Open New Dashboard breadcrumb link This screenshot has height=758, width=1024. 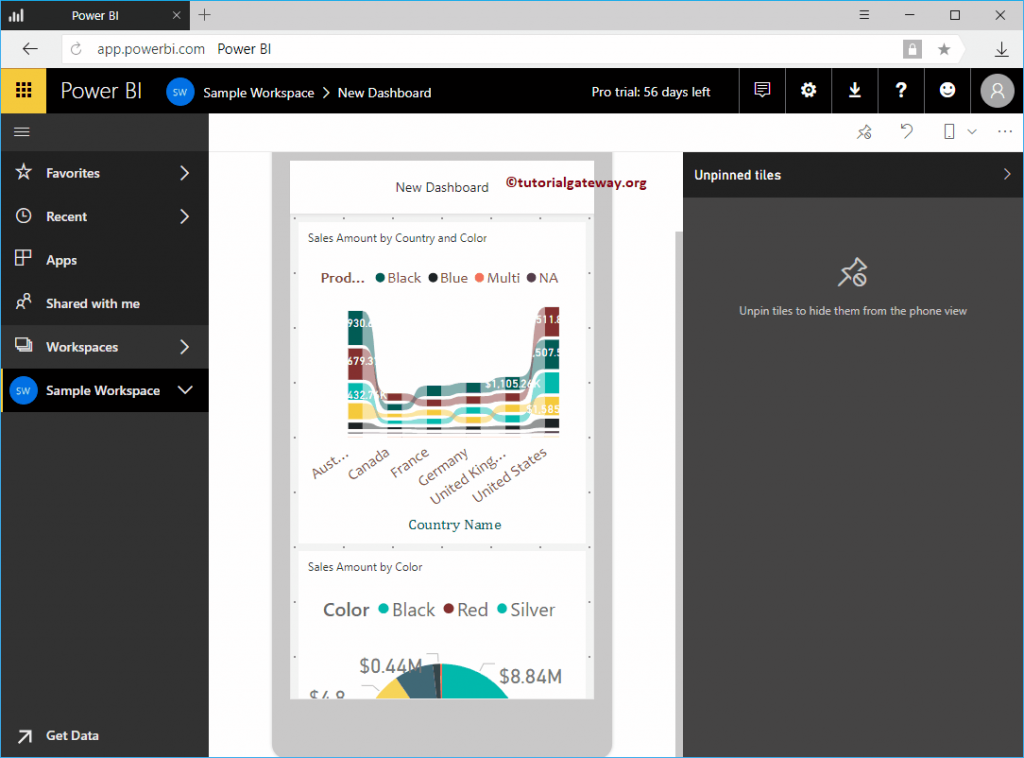pyautogui.click(x=384, y=92)
